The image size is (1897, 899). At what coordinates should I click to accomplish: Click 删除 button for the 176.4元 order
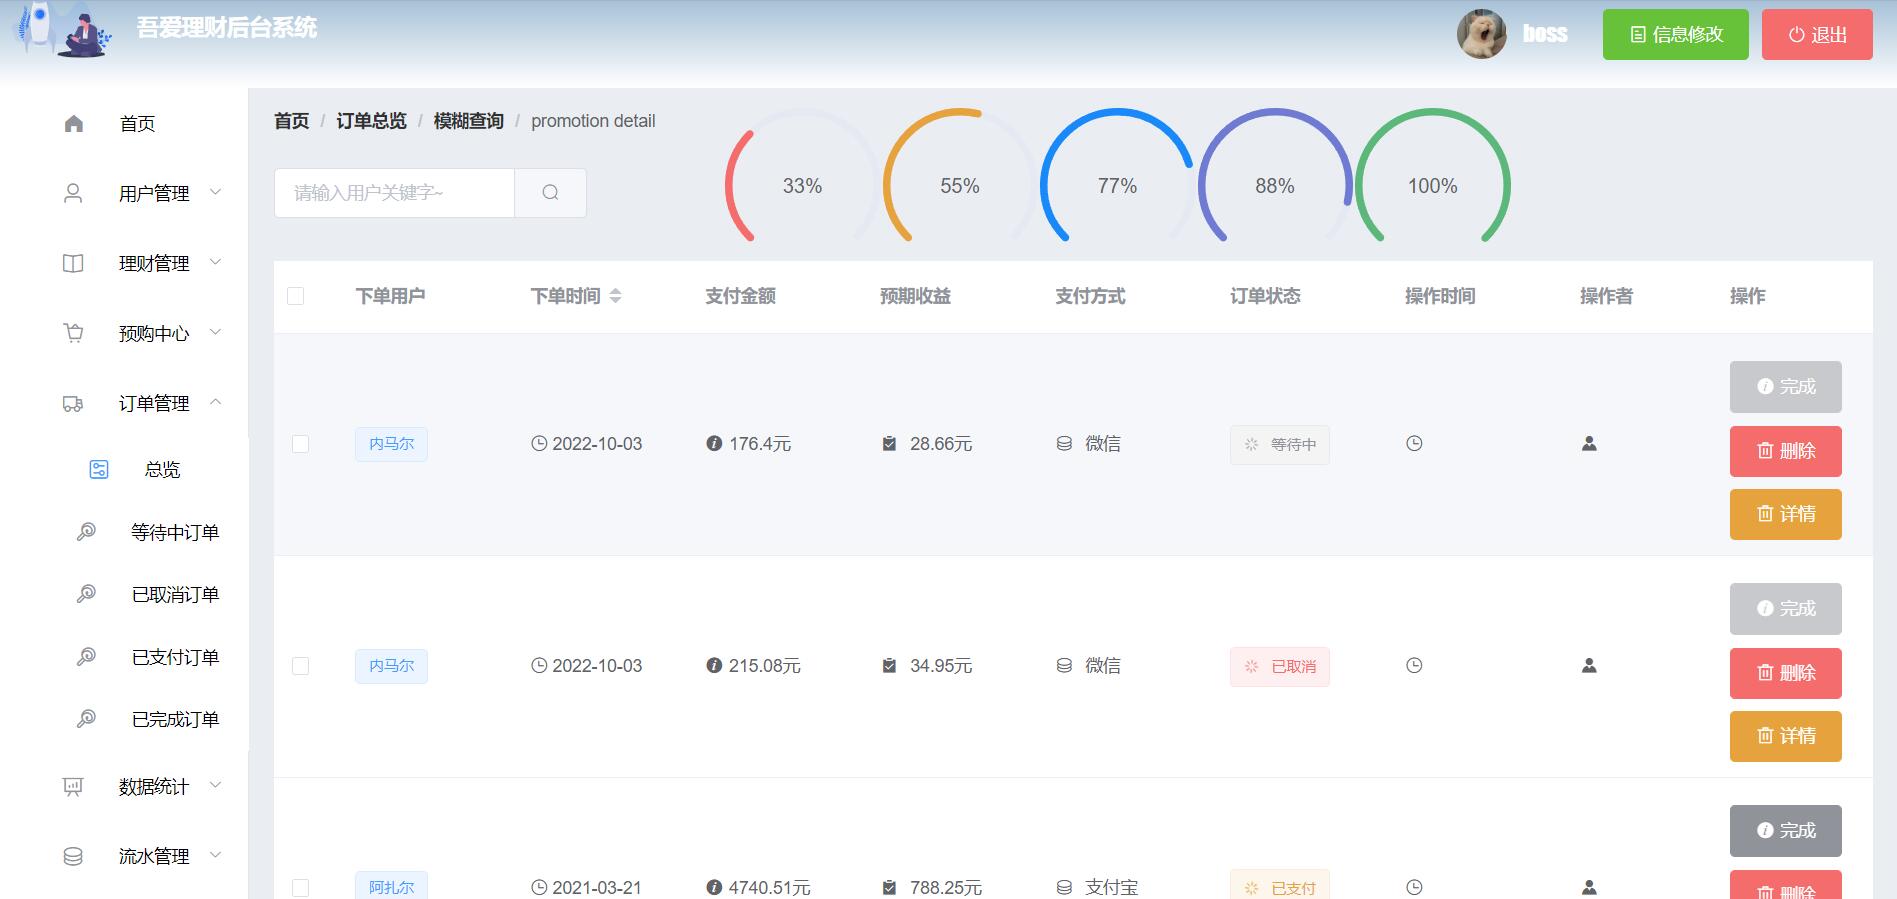[1785, 451]
